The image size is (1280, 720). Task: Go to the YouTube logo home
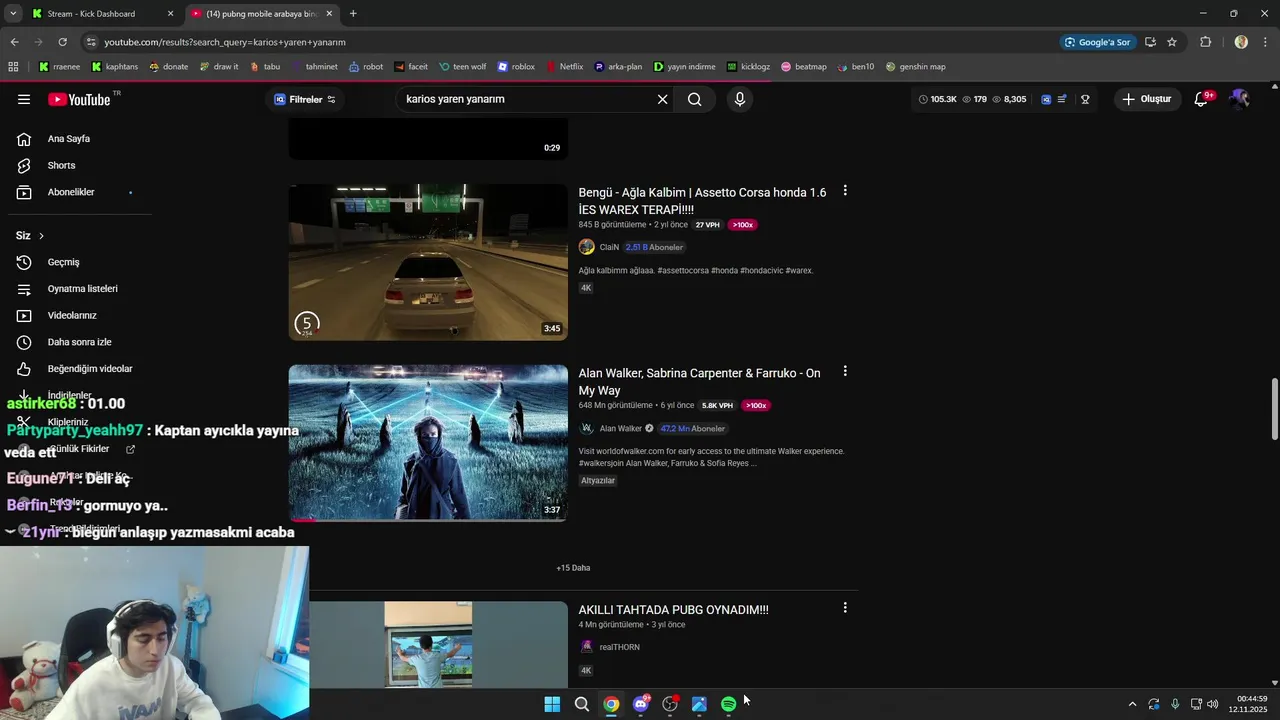pos(80,99)
